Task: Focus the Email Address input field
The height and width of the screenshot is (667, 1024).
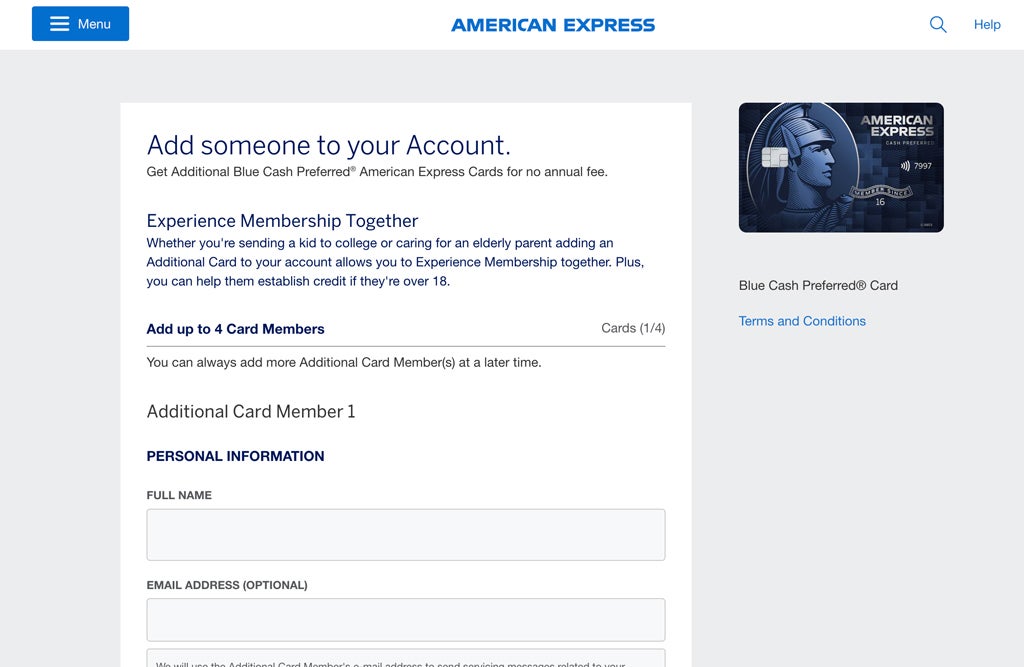Action: [x=405, y=620]
